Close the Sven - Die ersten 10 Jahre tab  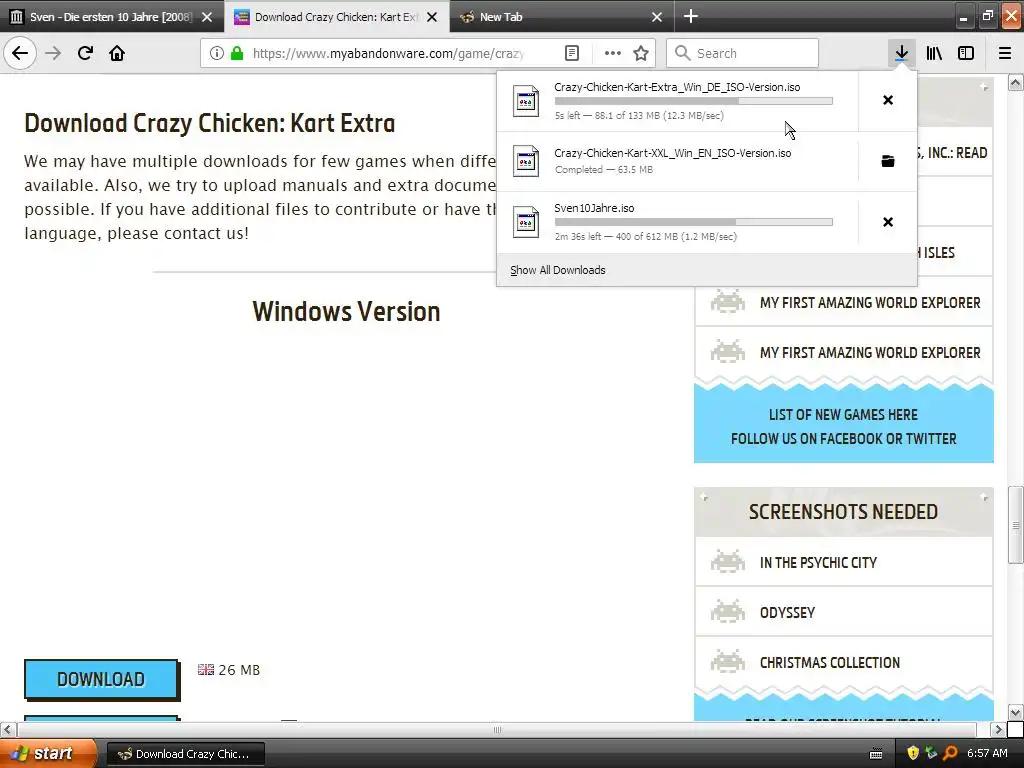coord(207,17)
